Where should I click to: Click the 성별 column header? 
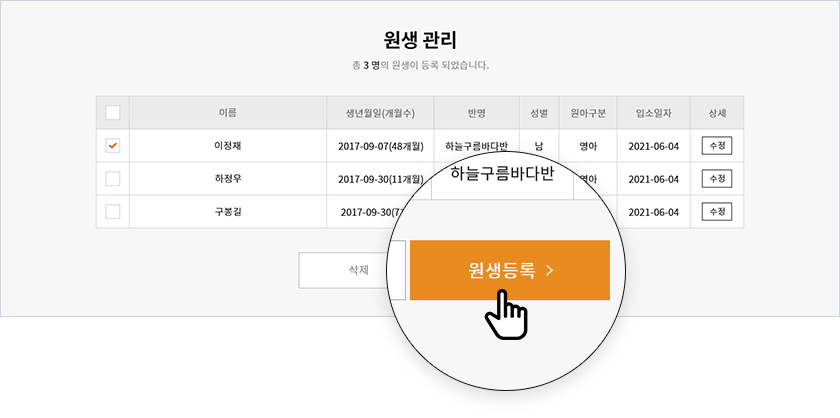coord(539,113)
